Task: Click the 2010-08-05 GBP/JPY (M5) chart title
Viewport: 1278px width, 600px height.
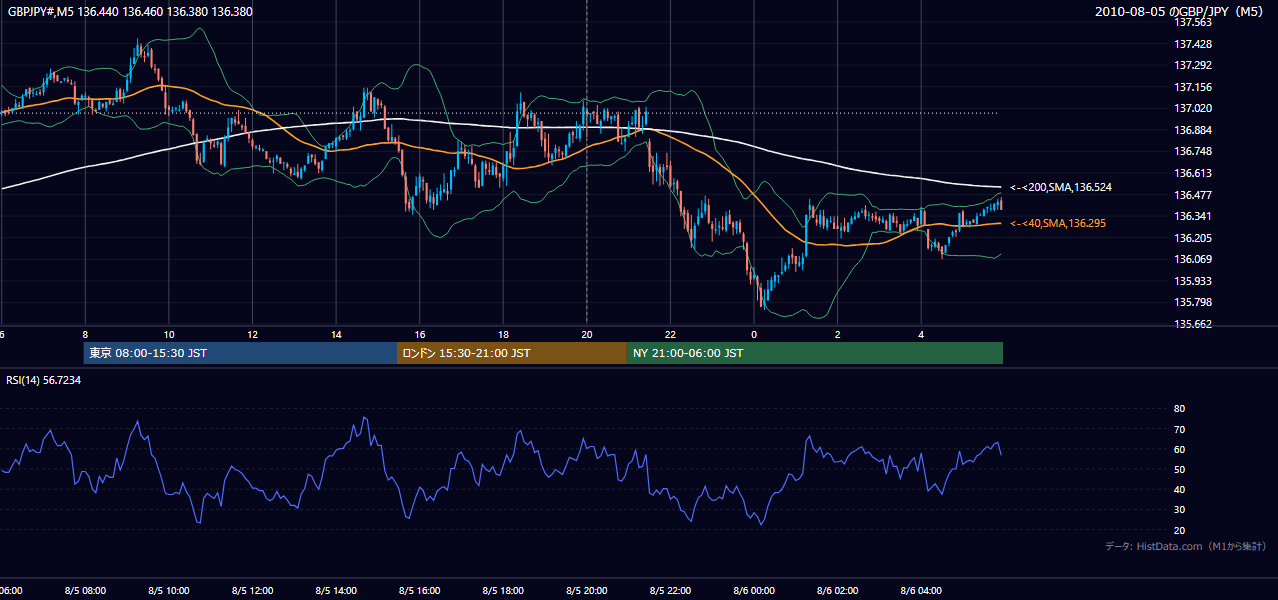Action: tap(1181, 11)
